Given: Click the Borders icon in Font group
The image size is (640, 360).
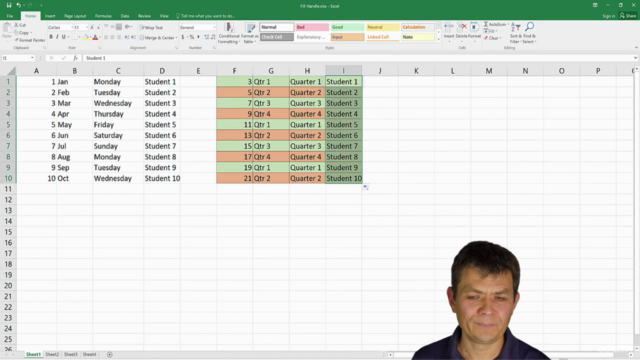Looking at the screenshot, I should coord(75,37).
